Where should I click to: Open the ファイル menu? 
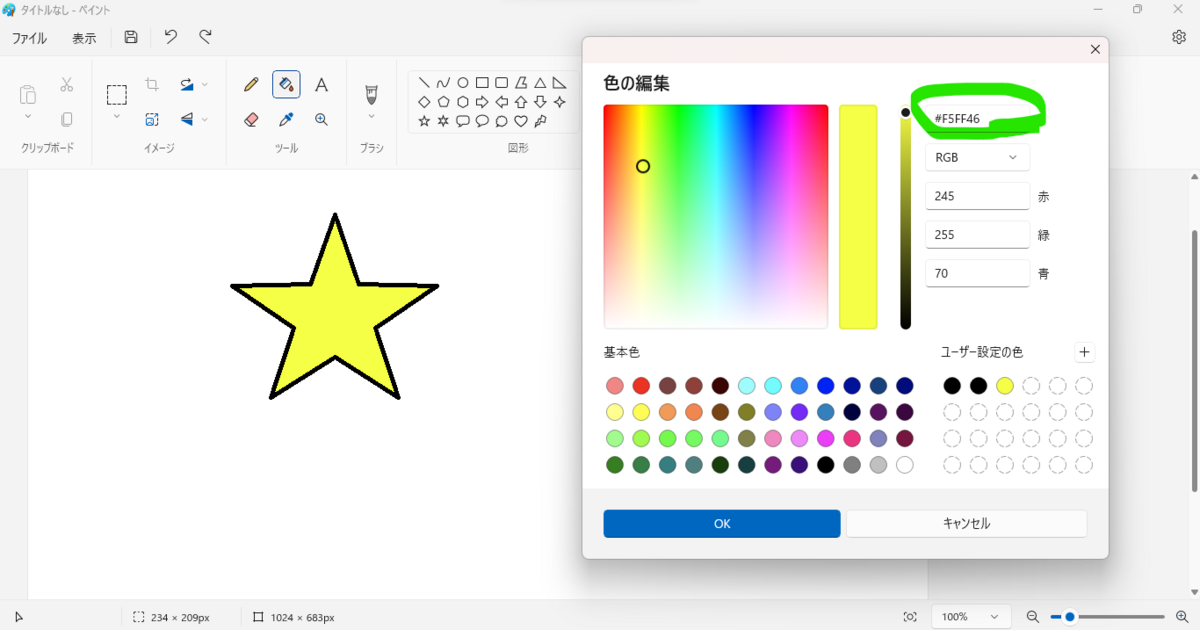click(x=29, y=38)
